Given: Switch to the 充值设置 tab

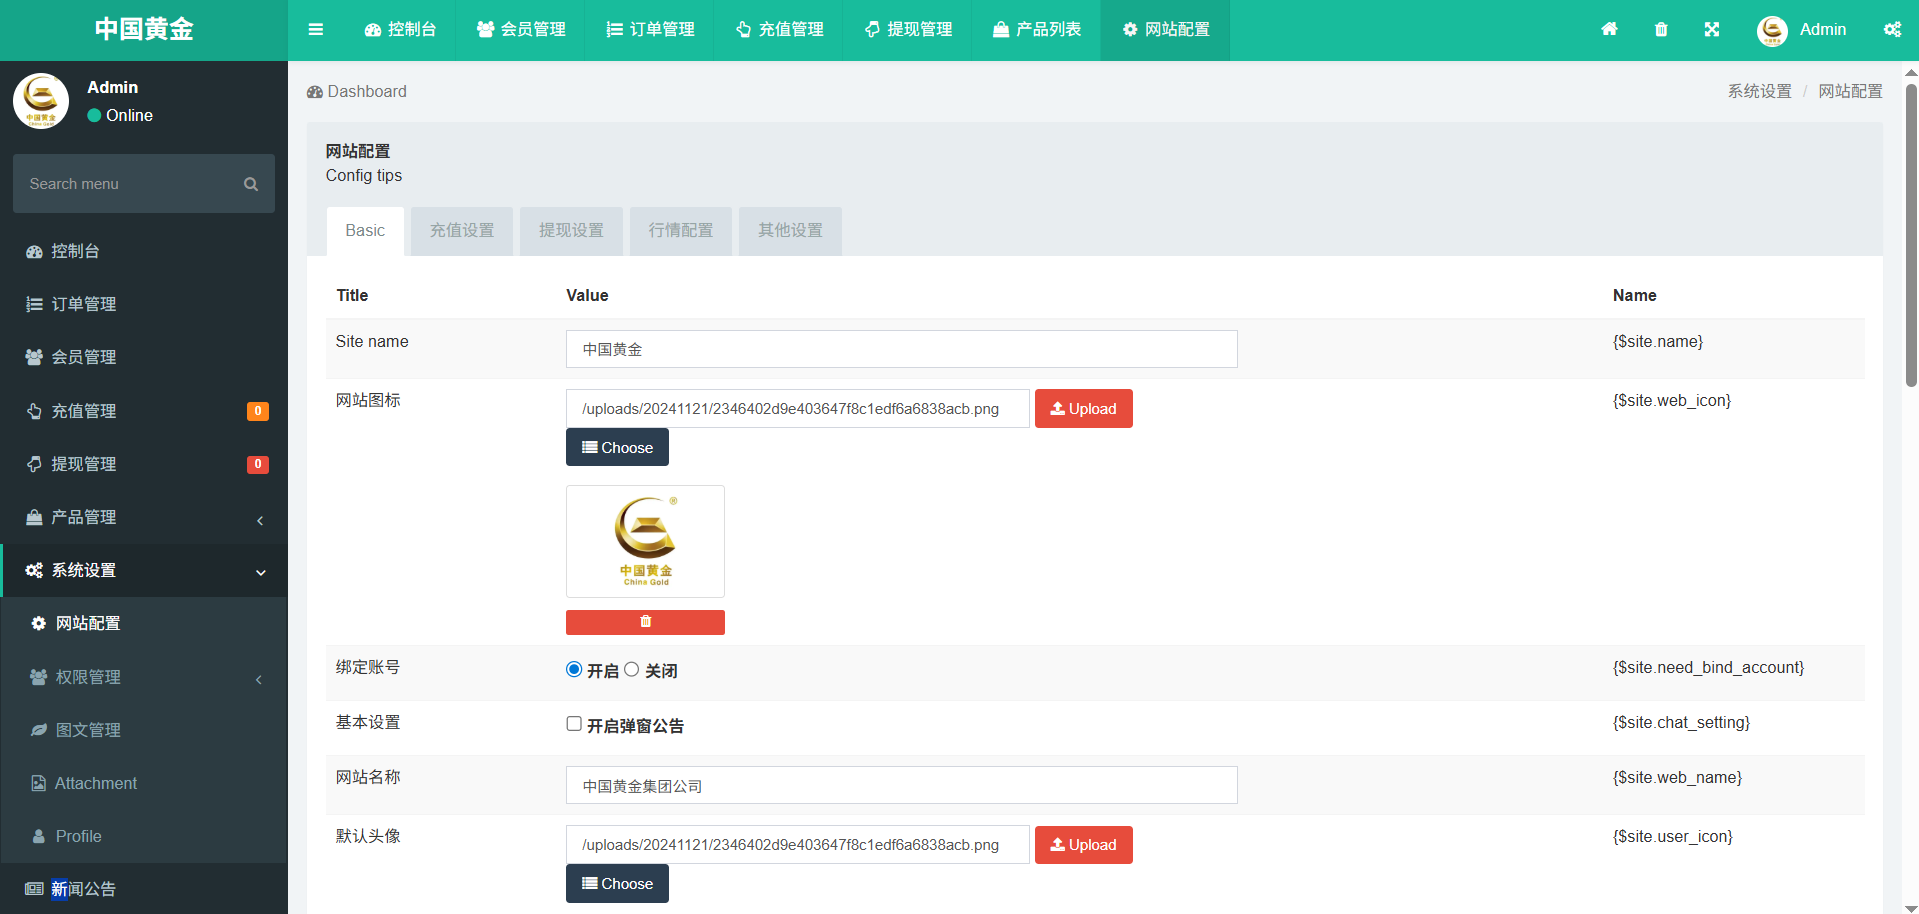Looking at the screenshot, I should (462, 231).
